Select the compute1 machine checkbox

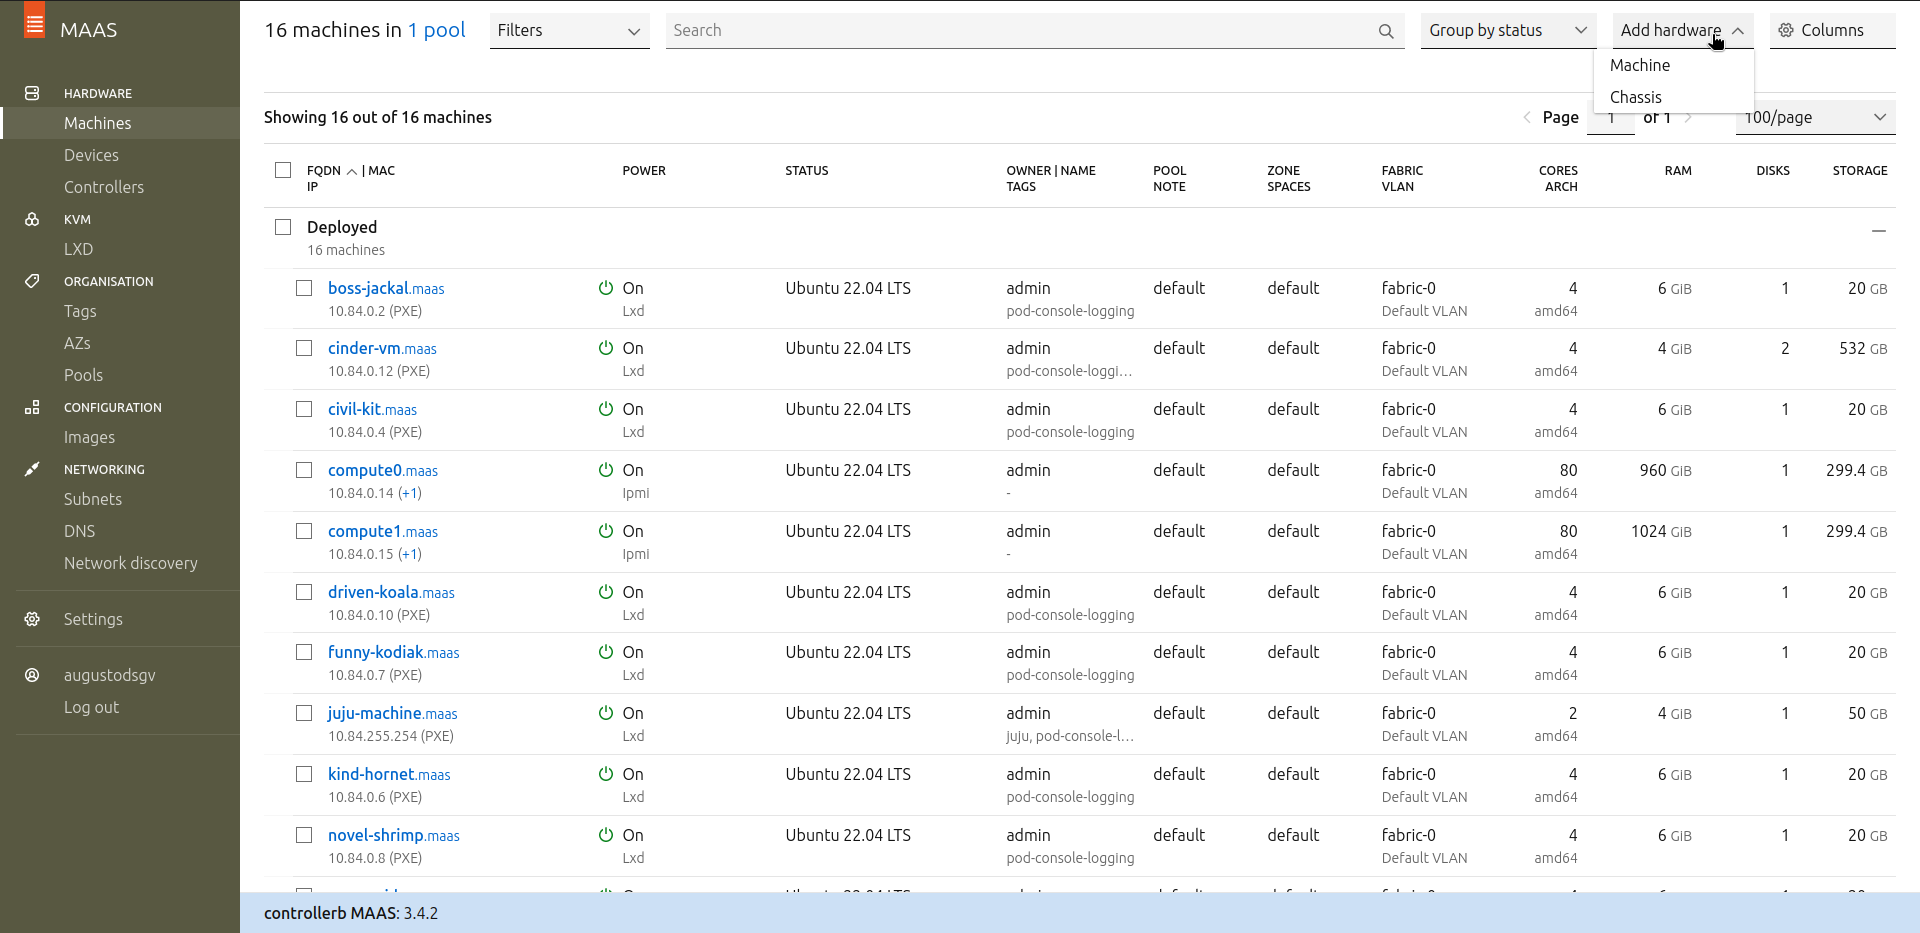coord(304,531)
